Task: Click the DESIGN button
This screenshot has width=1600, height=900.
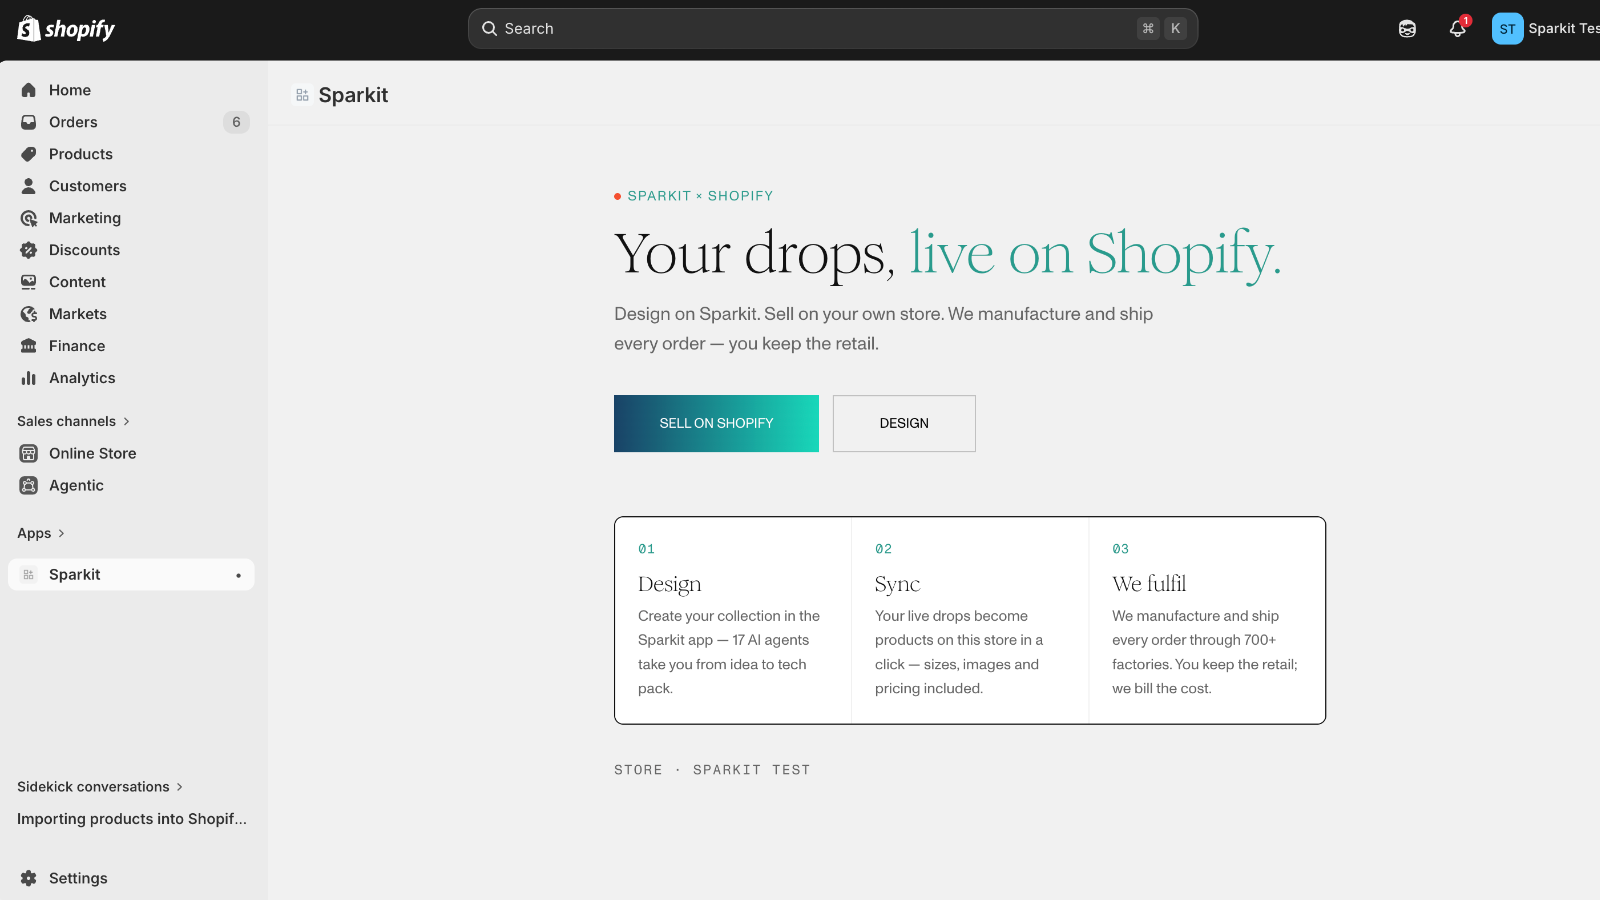Action: tap(904, 423)
